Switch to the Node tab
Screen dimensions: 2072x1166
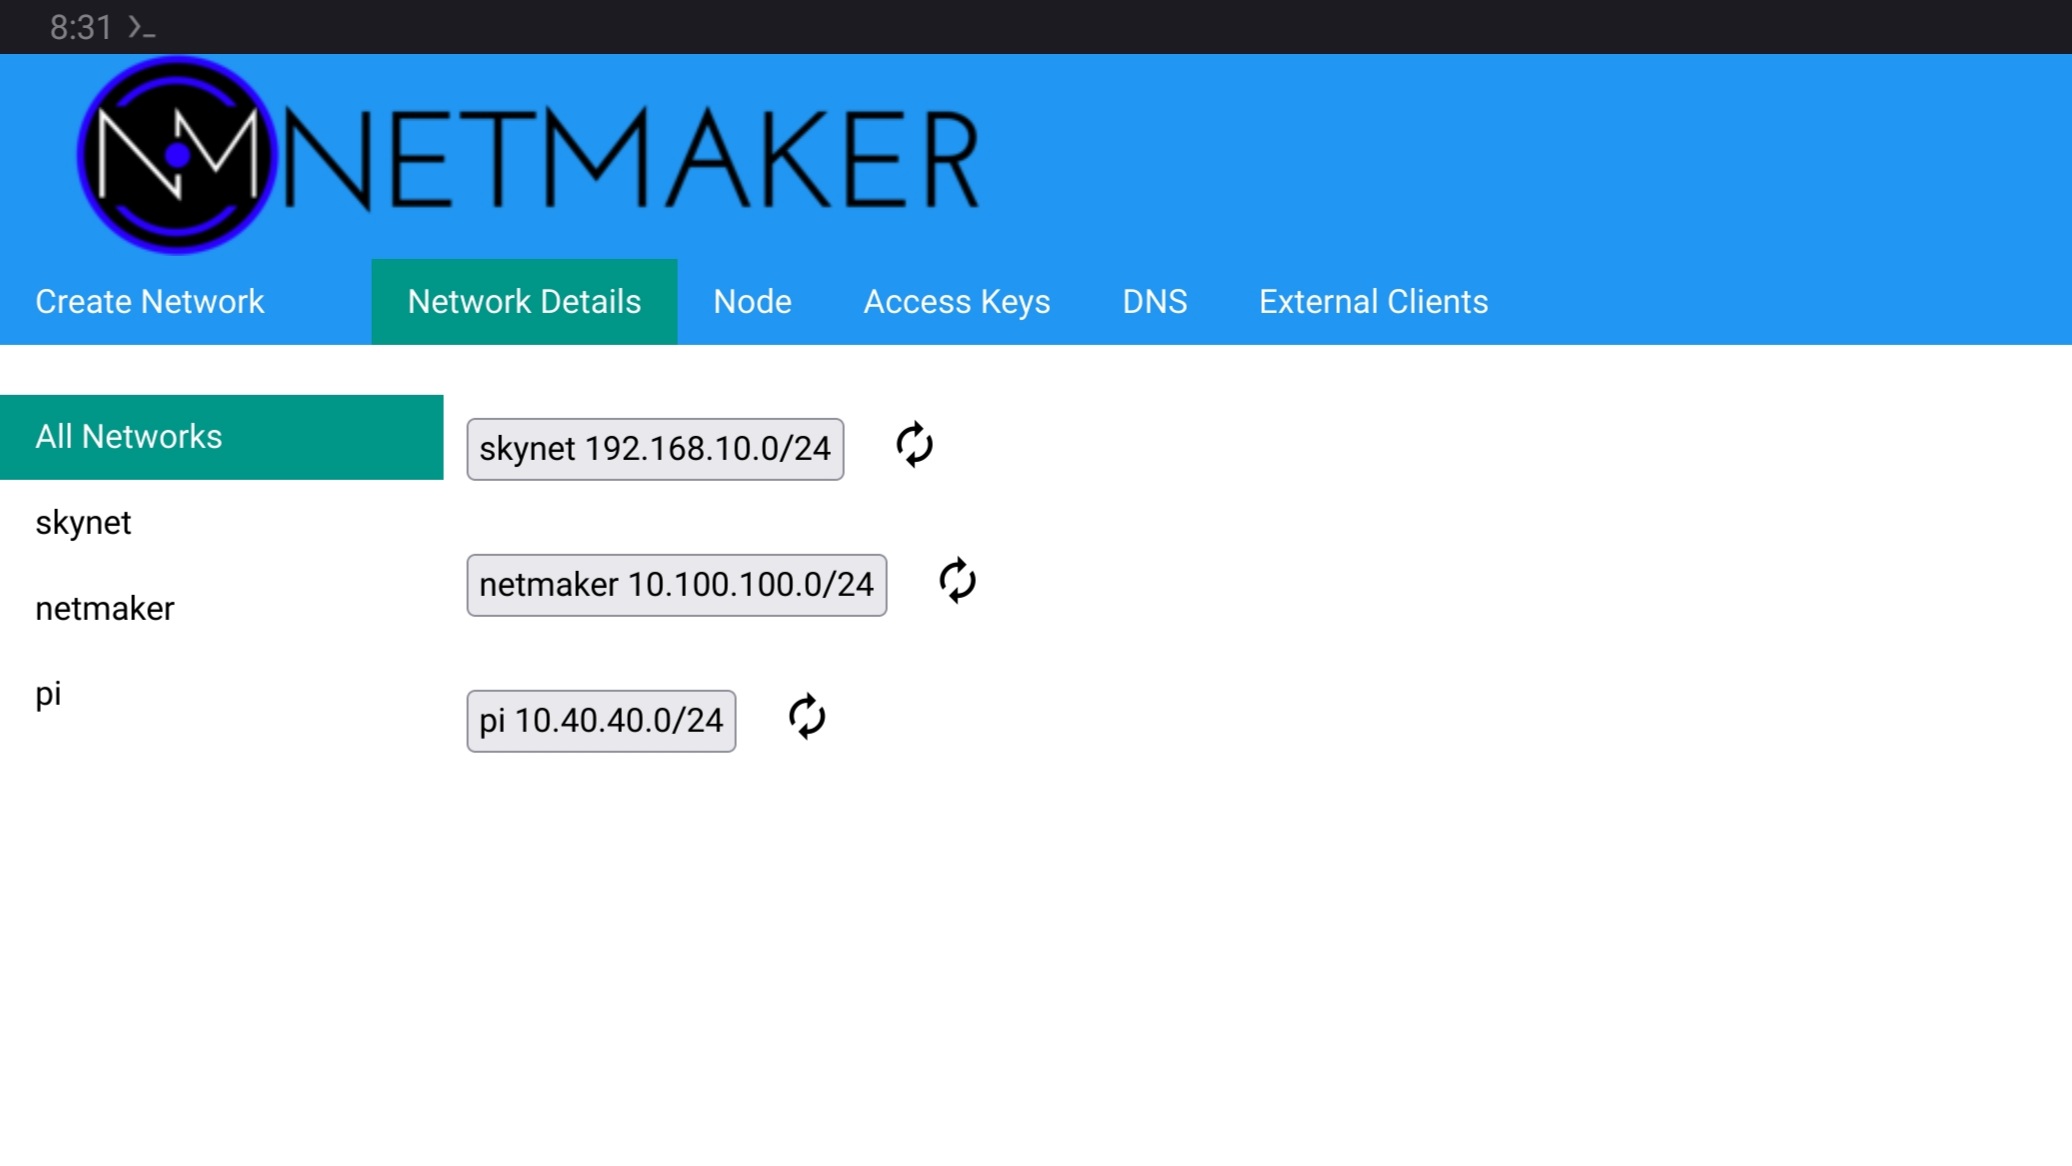pyautogui.click(x=753, y=300)
